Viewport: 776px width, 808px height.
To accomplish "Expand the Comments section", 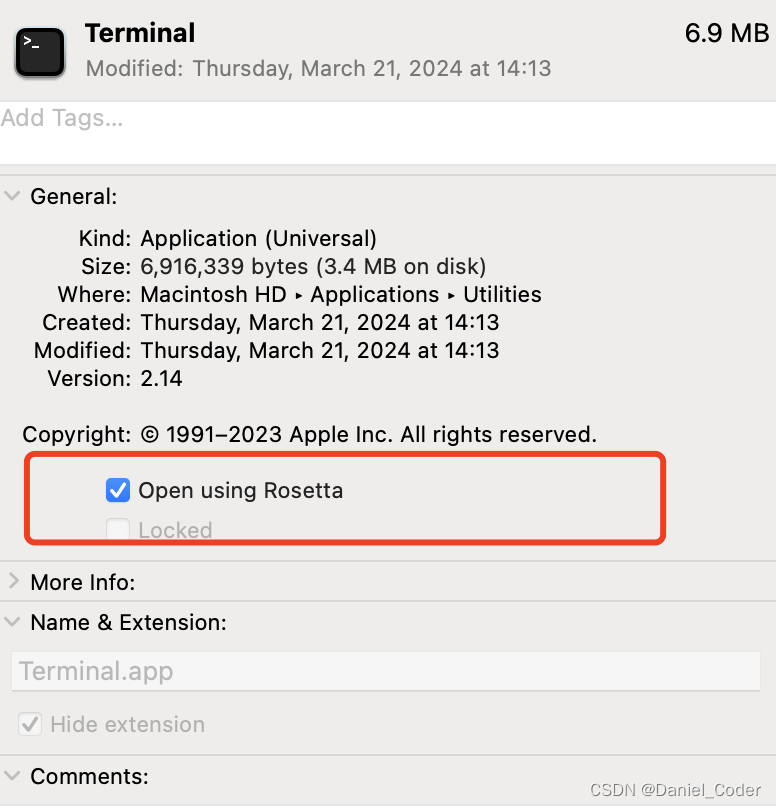I will pyautogui.click(x=14, y=776).
